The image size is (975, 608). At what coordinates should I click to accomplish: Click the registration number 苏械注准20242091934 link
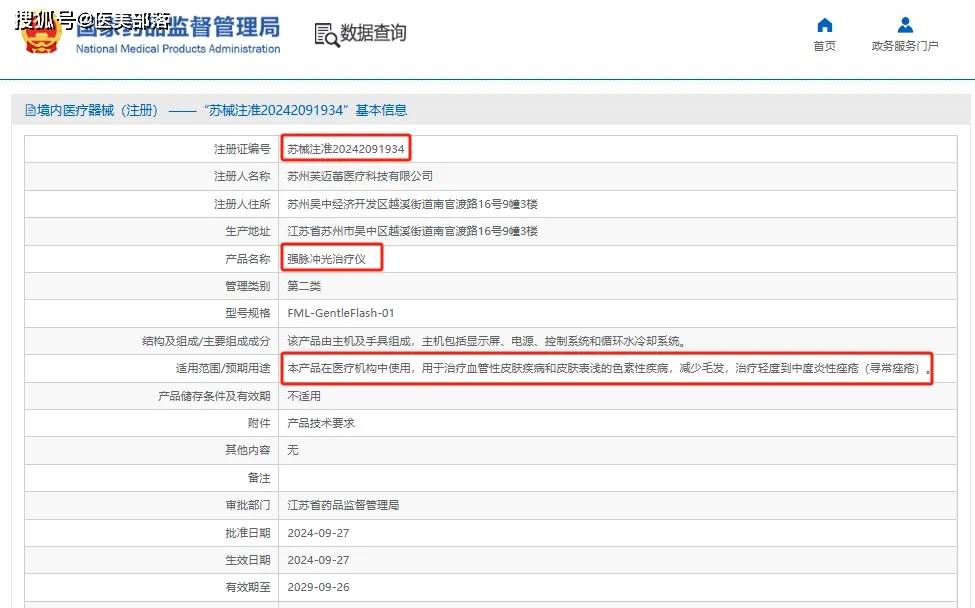pyautogui.click(x=346, y=147)
